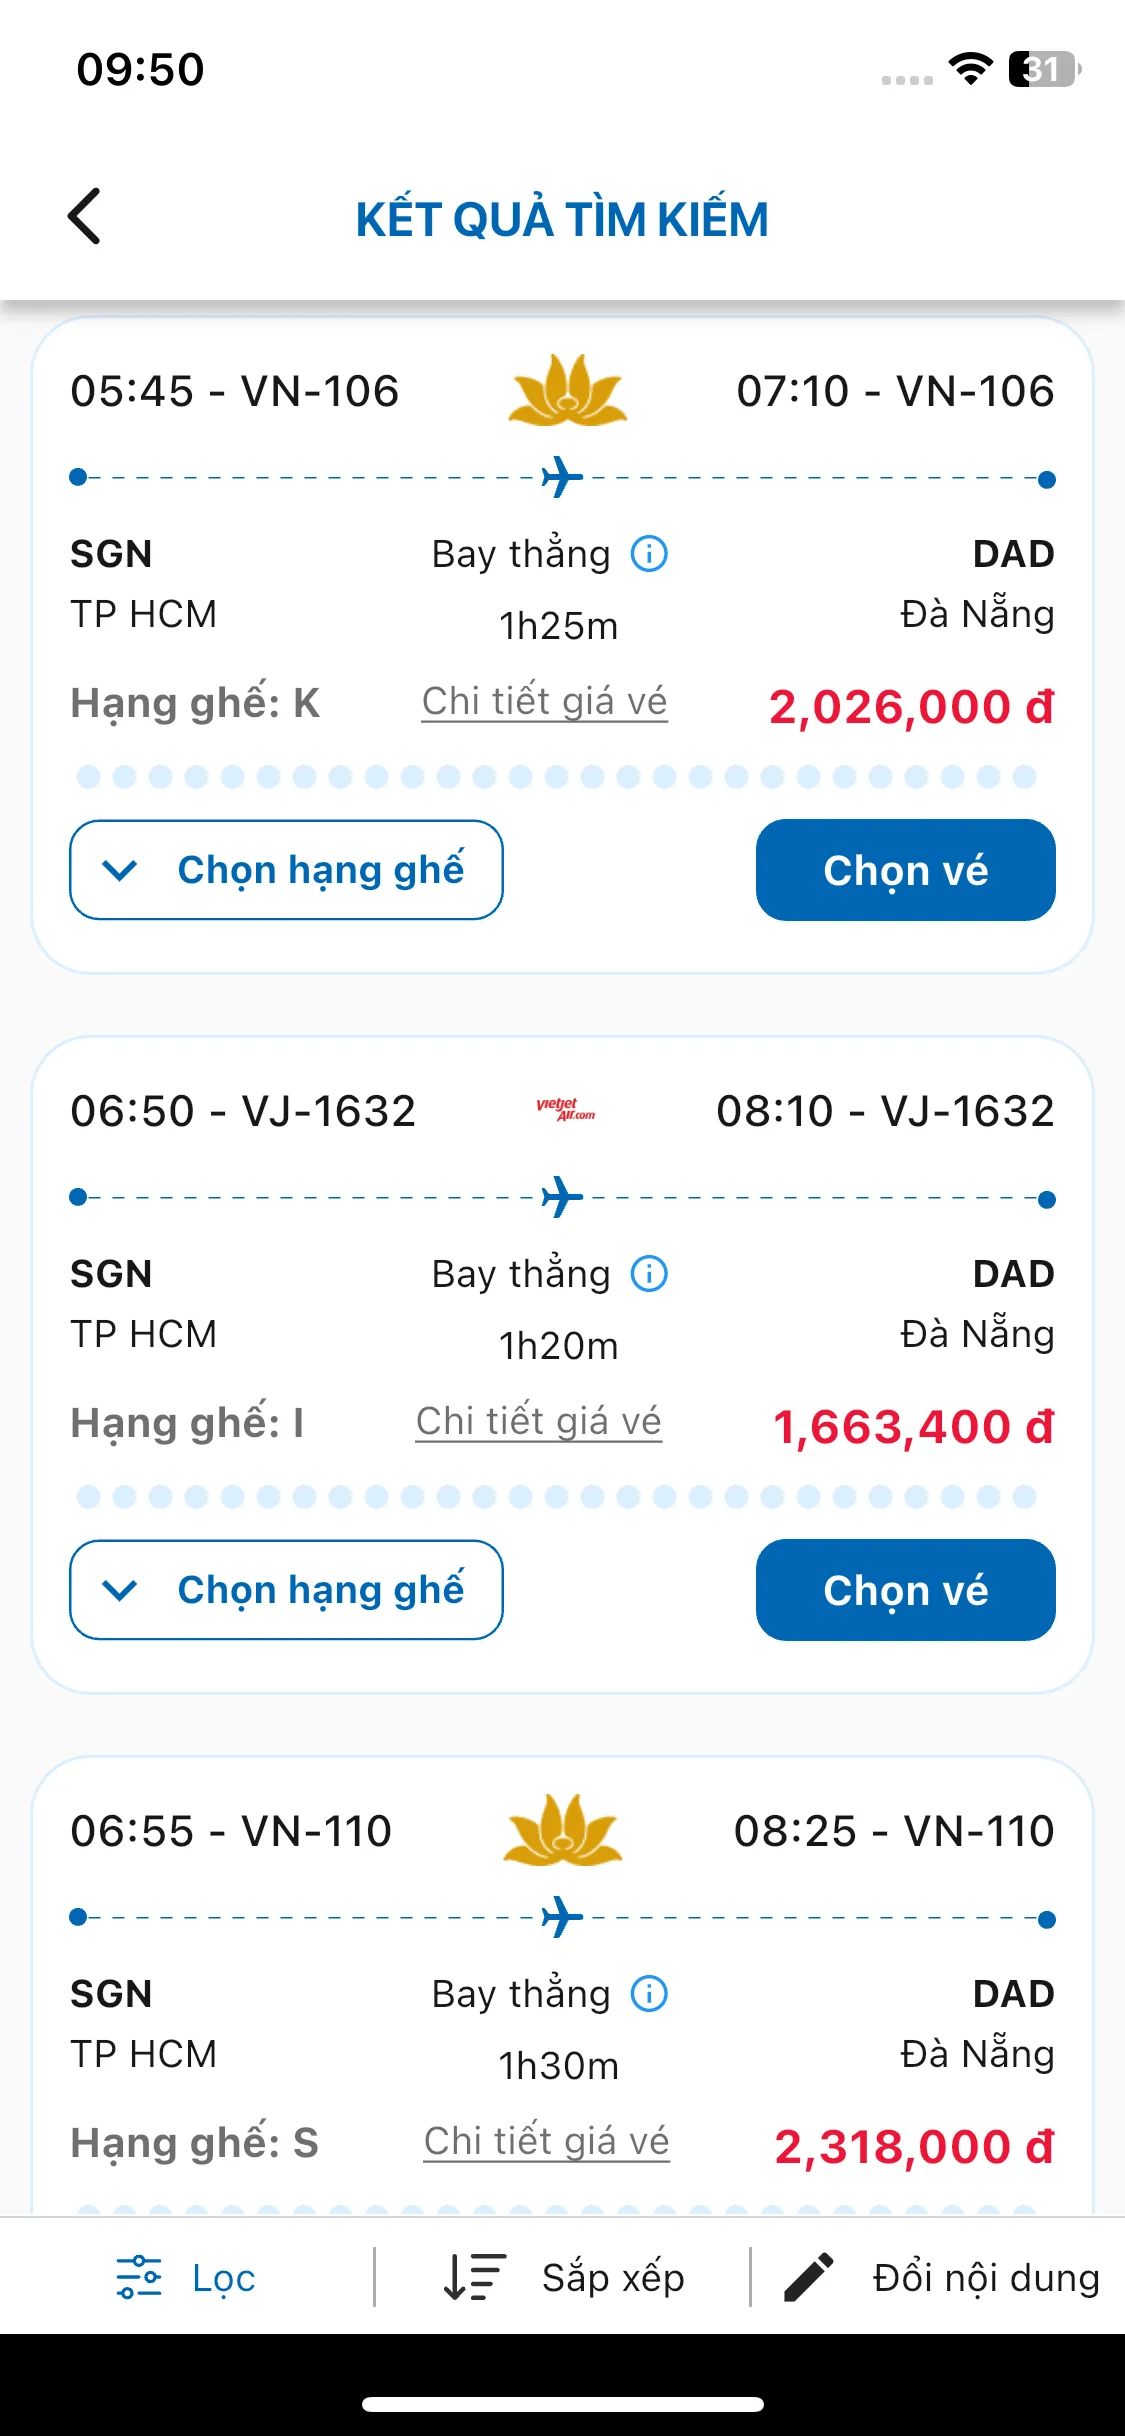Tap the info icon for flight VN-106
1125x2436 pixels.
point(649,553)
